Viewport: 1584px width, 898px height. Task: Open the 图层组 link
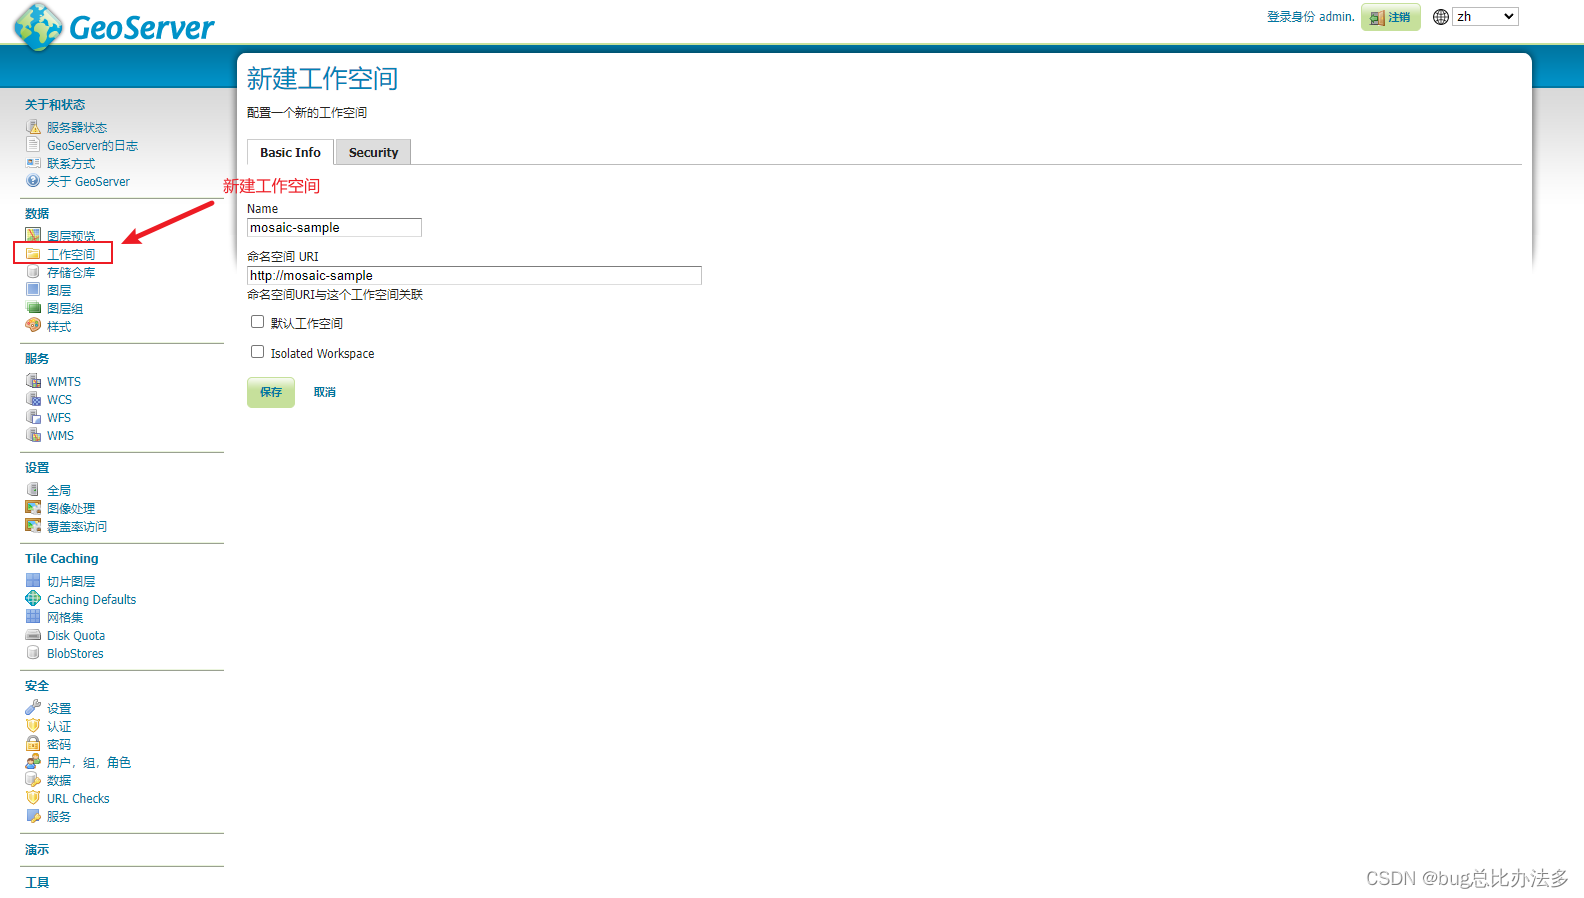coord(65,308)
